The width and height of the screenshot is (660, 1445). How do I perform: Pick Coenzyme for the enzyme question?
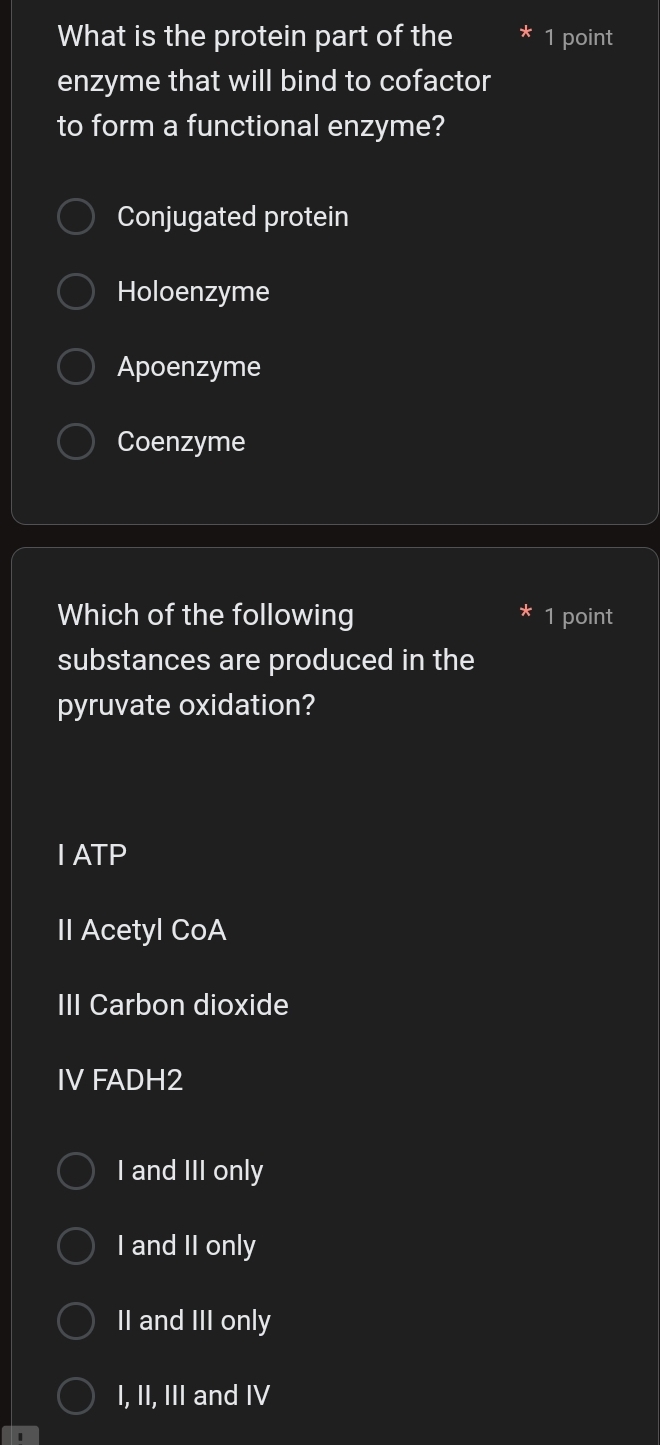click(x=76, y=441)
